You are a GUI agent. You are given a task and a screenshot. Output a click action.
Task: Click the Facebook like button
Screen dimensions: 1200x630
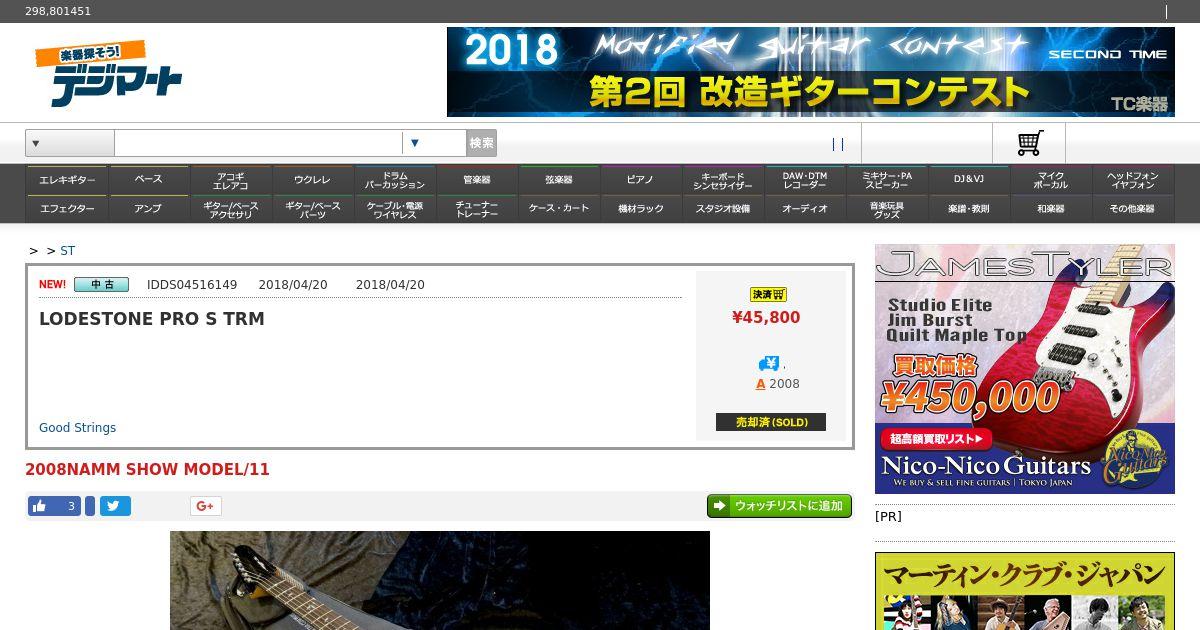[x=54, y=506]
